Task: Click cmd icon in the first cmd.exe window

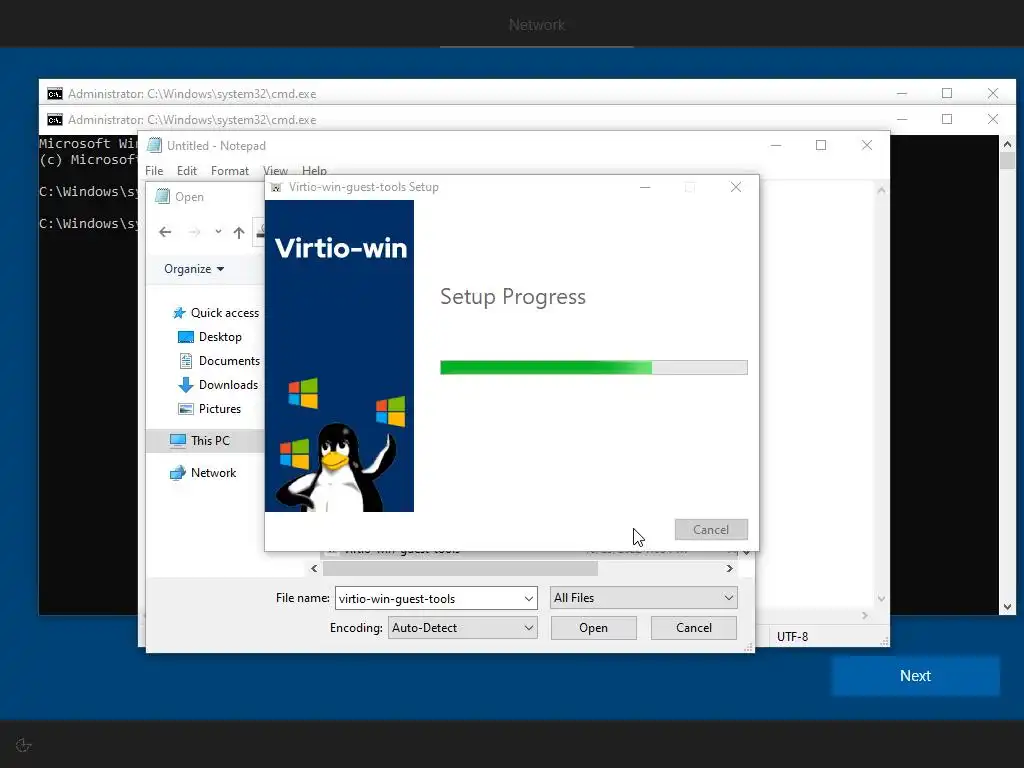Action: pos(55,94)
